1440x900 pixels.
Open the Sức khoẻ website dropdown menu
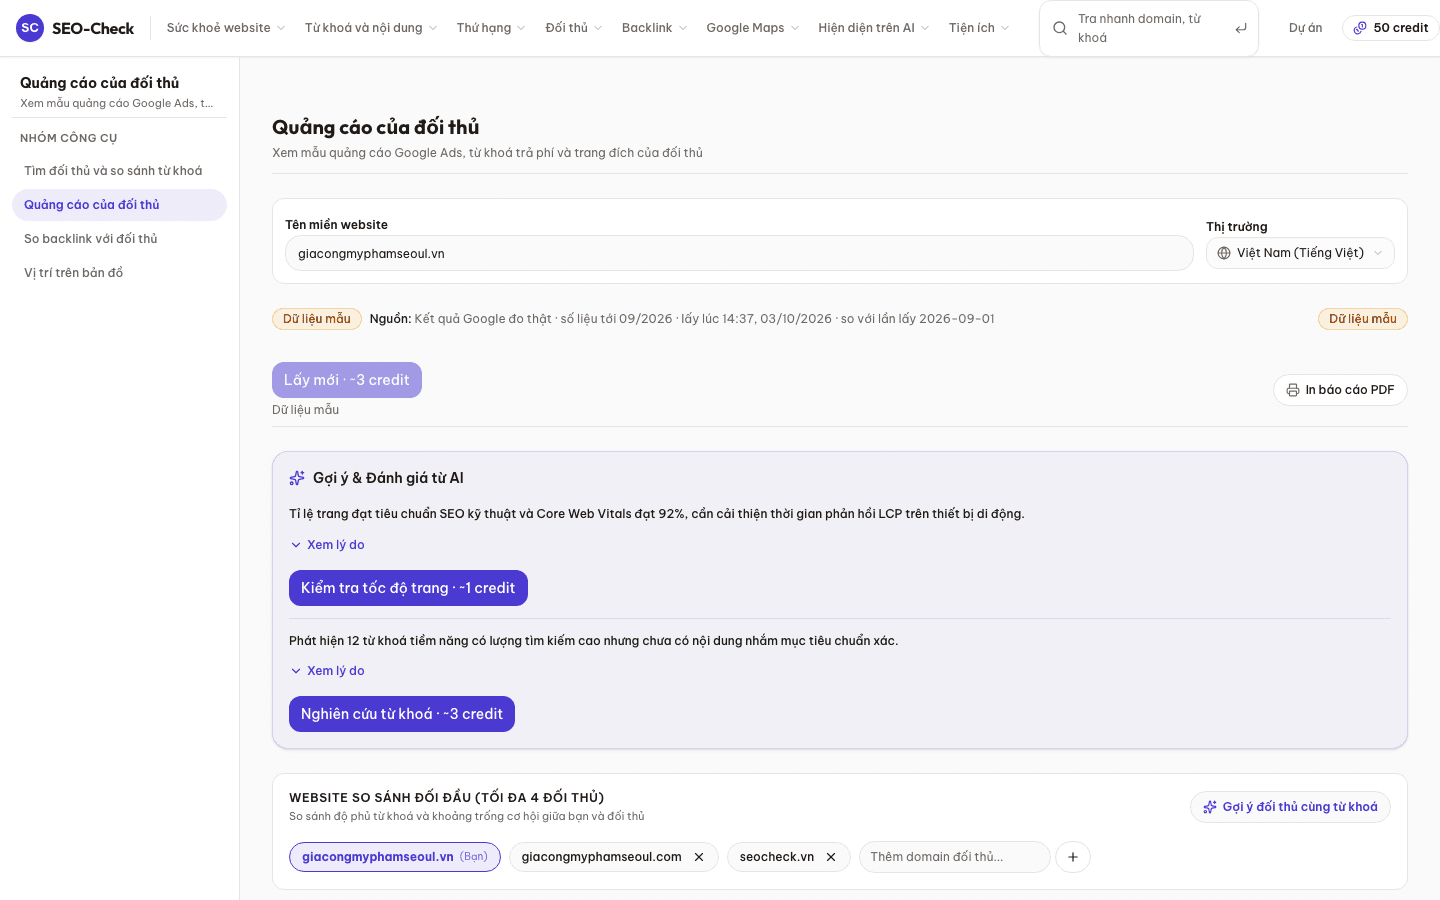coord(226,28)
